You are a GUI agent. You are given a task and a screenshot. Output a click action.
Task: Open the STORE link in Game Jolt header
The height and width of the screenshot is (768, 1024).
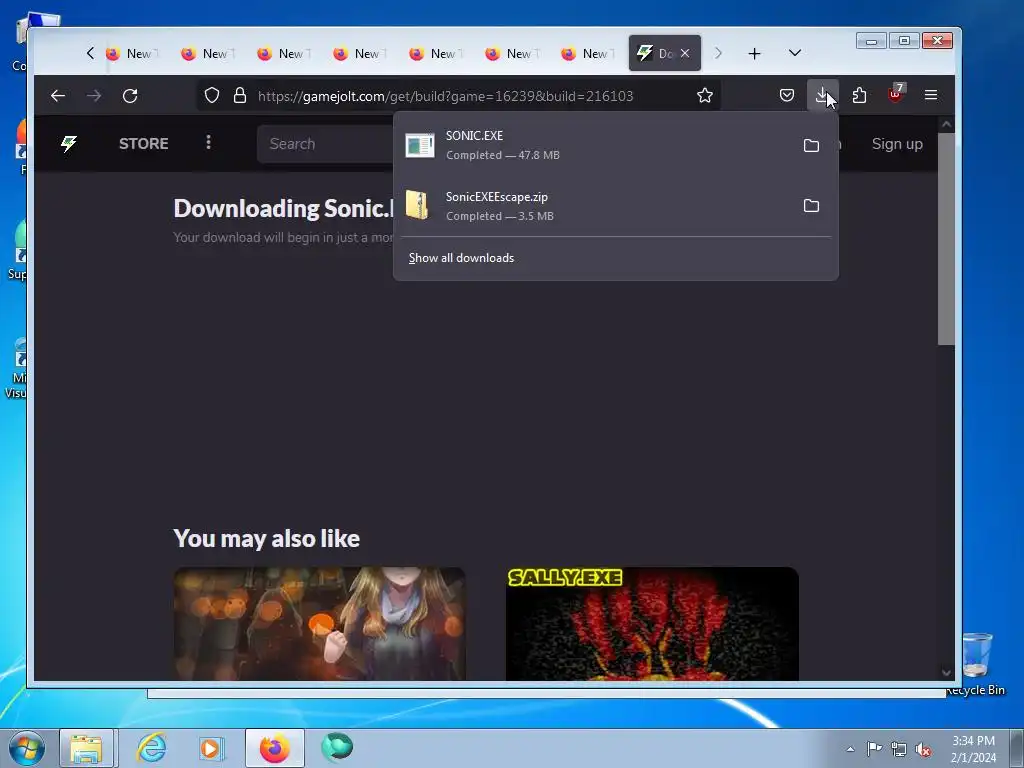144,144
